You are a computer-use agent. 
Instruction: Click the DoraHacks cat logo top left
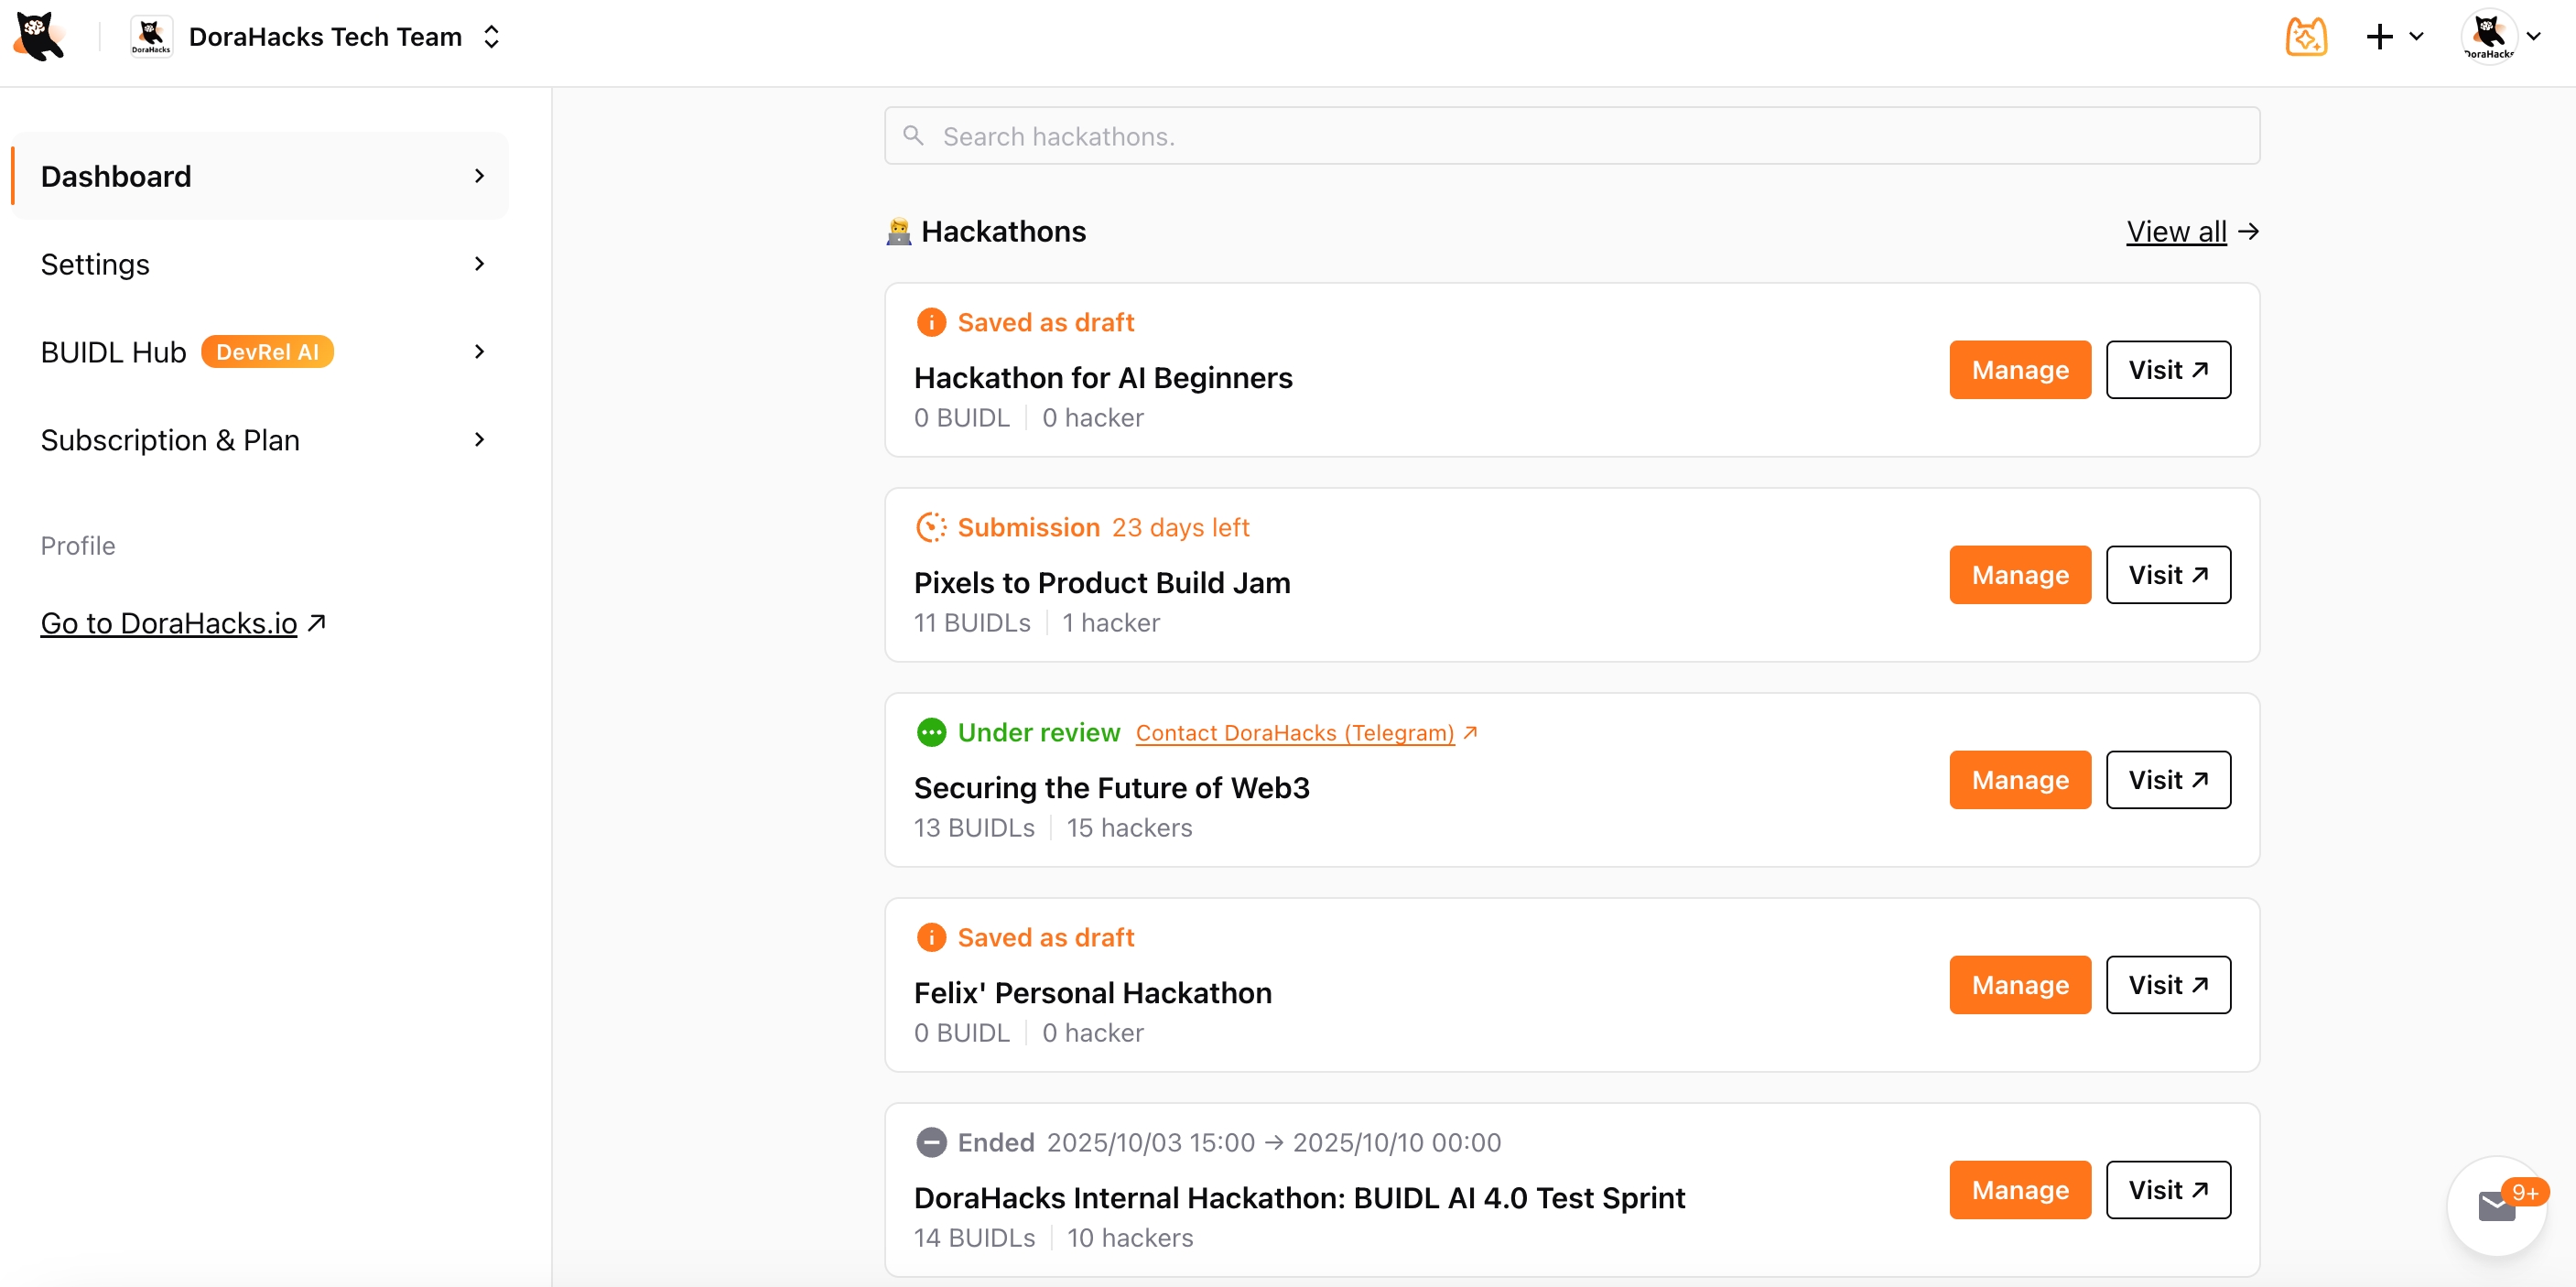(37, 36)
